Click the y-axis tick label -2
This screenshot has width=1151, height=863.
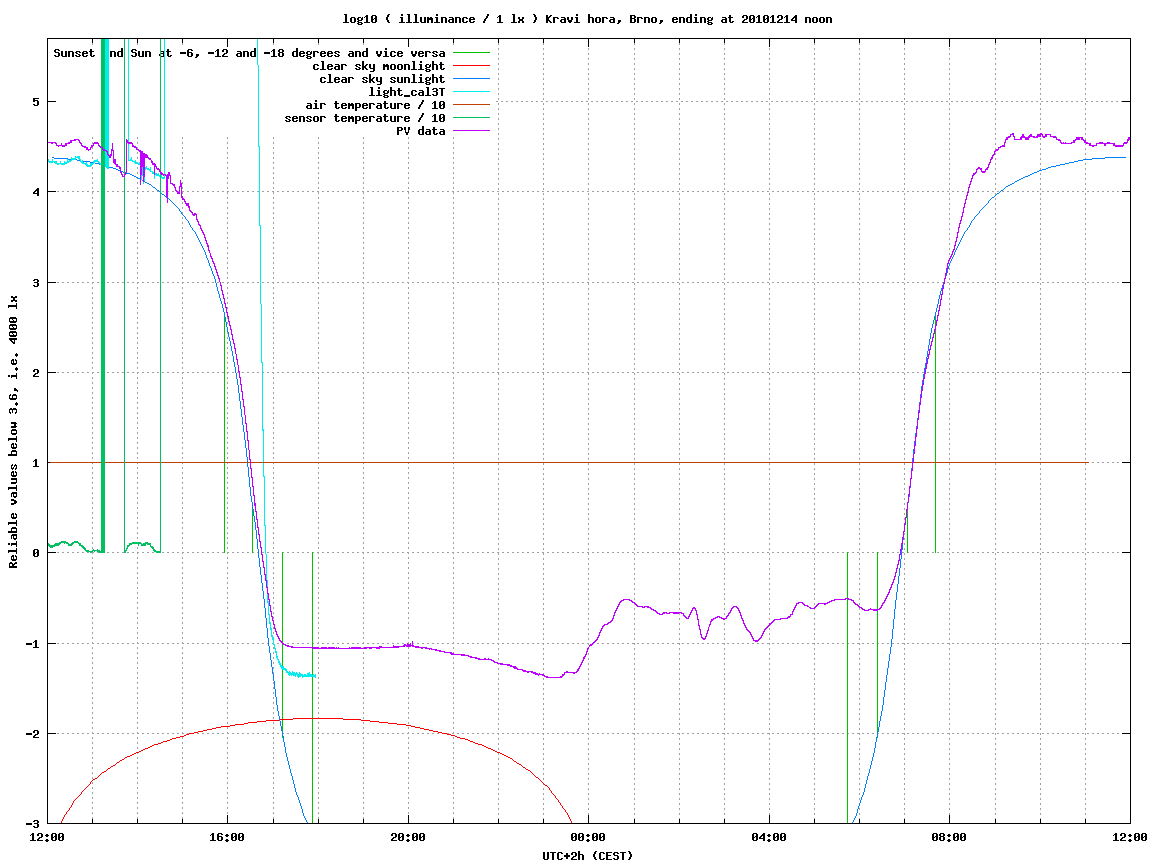32,734
